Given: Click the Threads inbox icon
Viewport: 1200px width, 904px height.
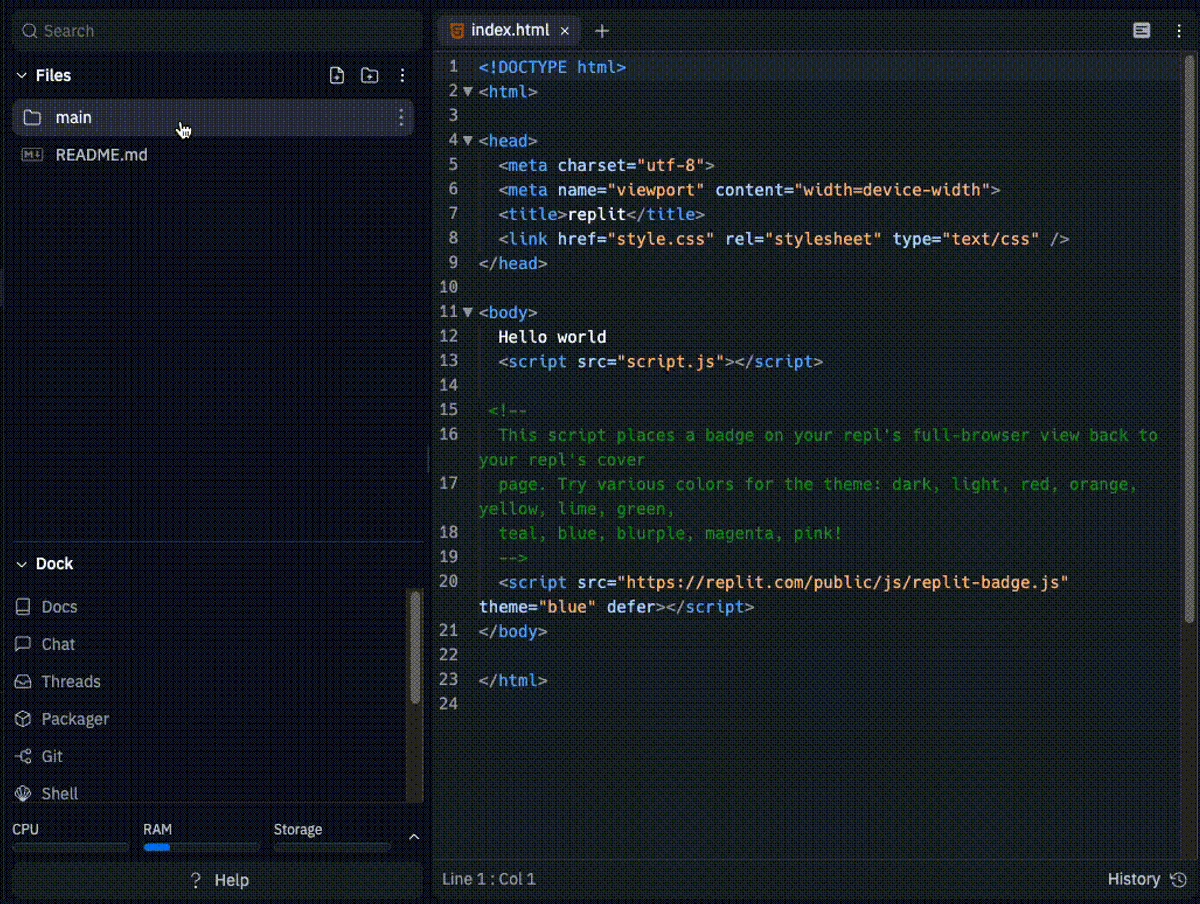Looking at the screenshot, I should click(23, 682).
